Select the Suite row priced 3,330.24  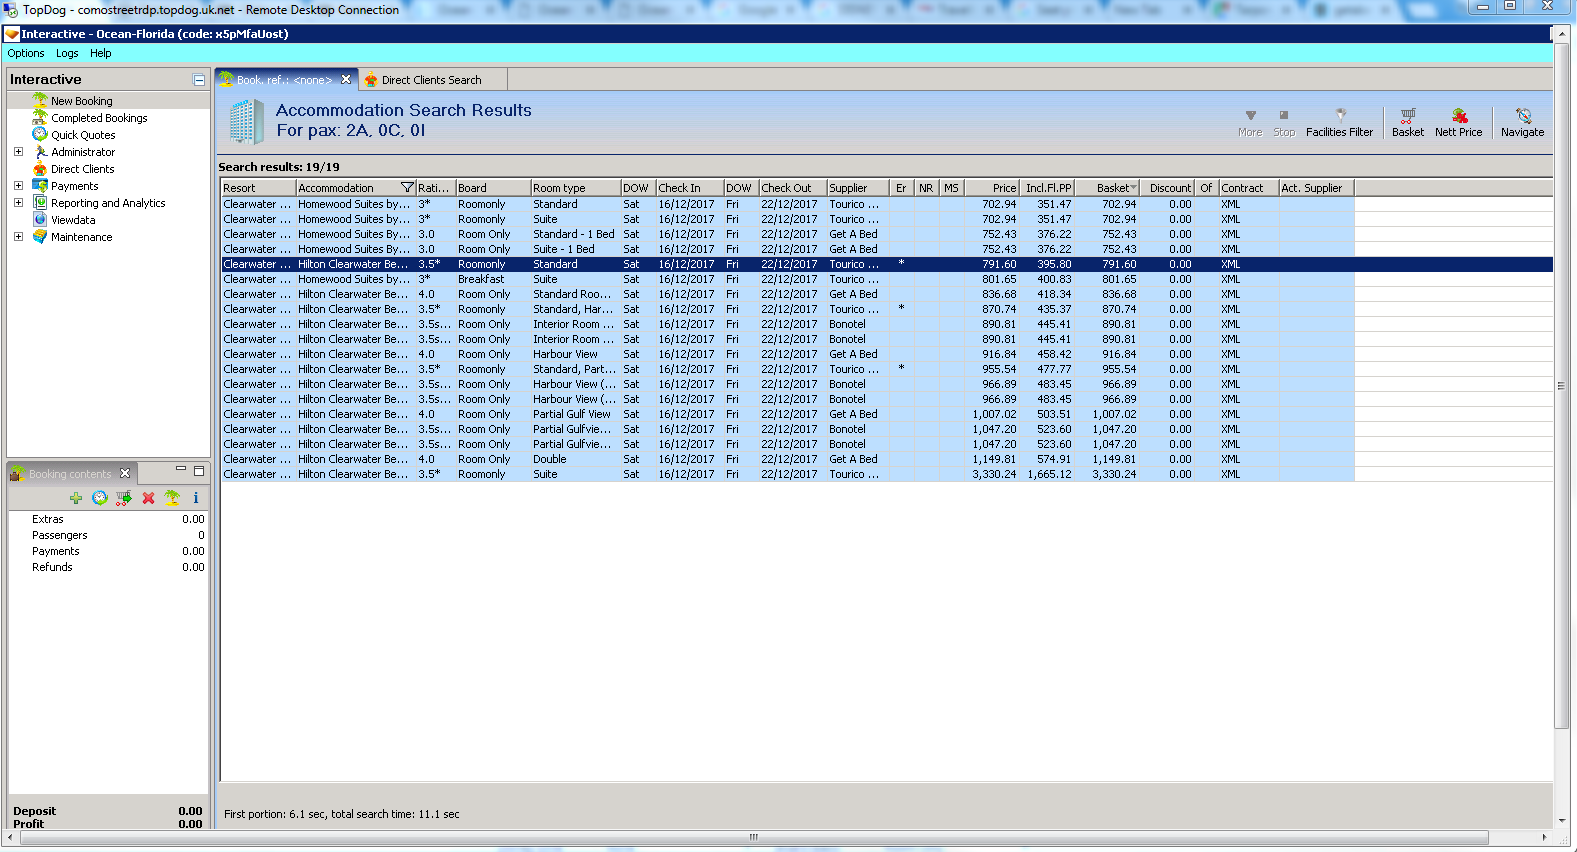[x=787, y=474]
